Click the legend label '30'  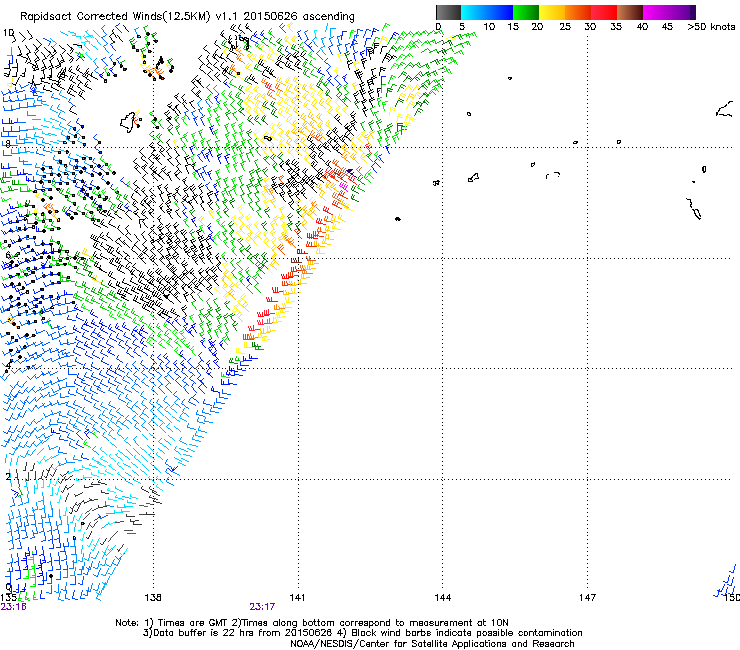[x=590, y=27]
